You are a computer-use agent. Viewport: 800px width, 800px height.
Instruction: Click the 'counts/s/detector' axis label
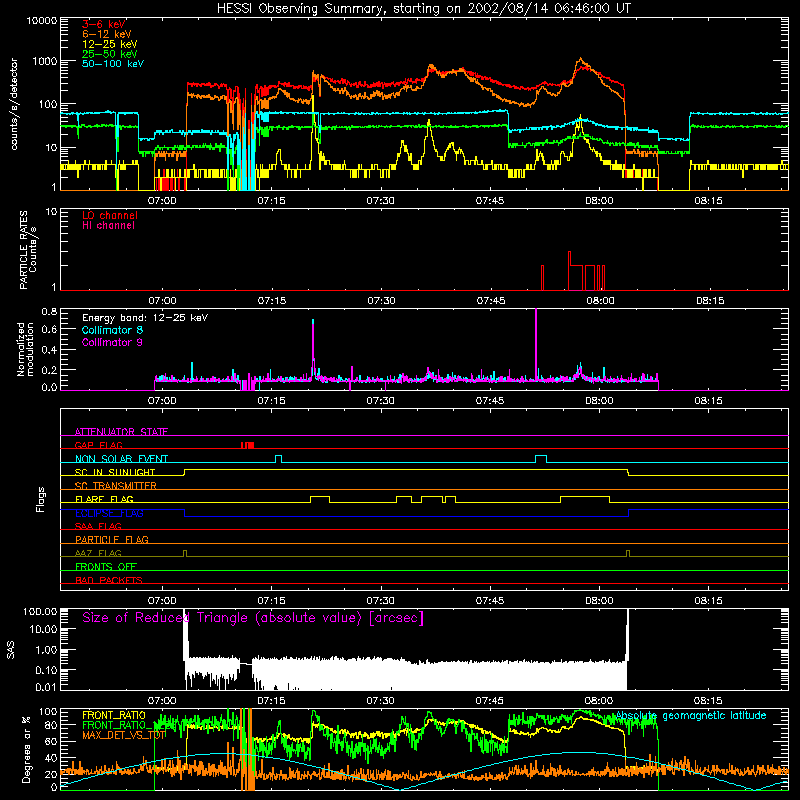[x=14, y=104]
